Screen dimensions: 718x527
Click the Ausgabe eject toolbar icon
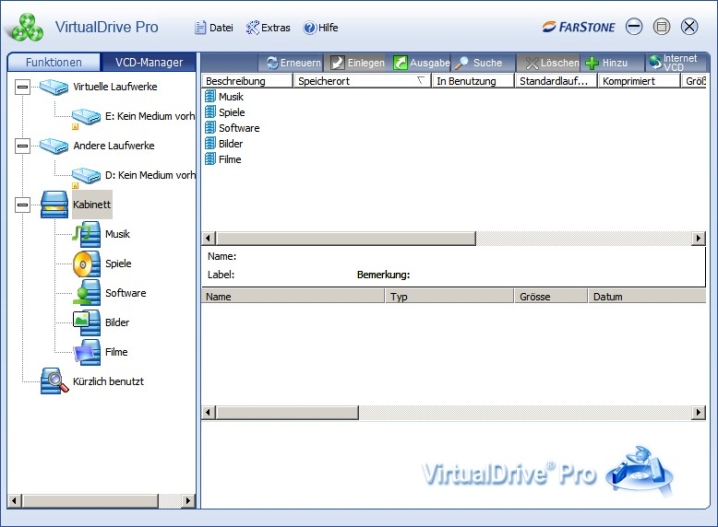401,63
